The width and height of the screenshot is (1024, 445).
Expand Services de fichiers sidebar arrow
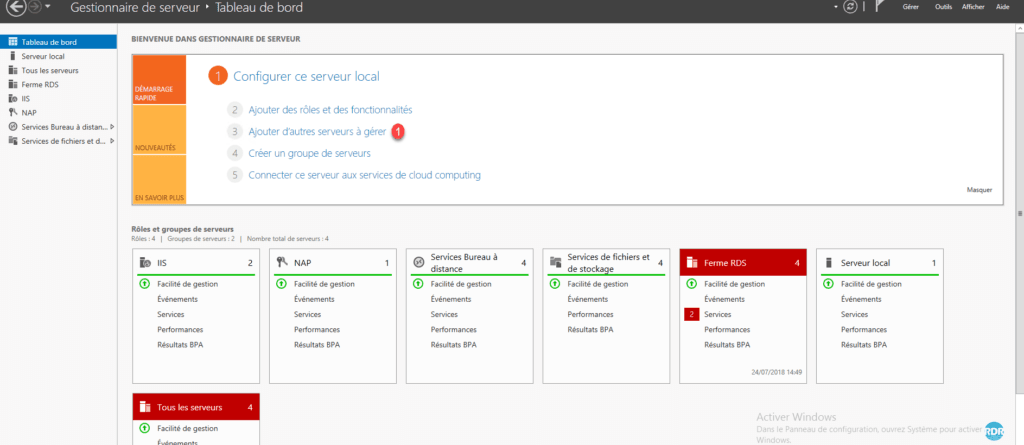[113, 141]
